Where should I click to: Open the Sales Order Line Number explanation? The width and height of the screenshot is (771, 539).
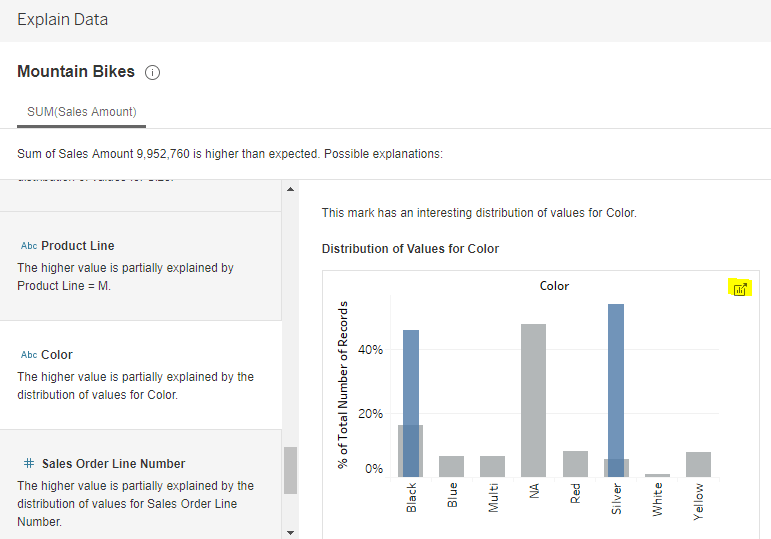140,485
